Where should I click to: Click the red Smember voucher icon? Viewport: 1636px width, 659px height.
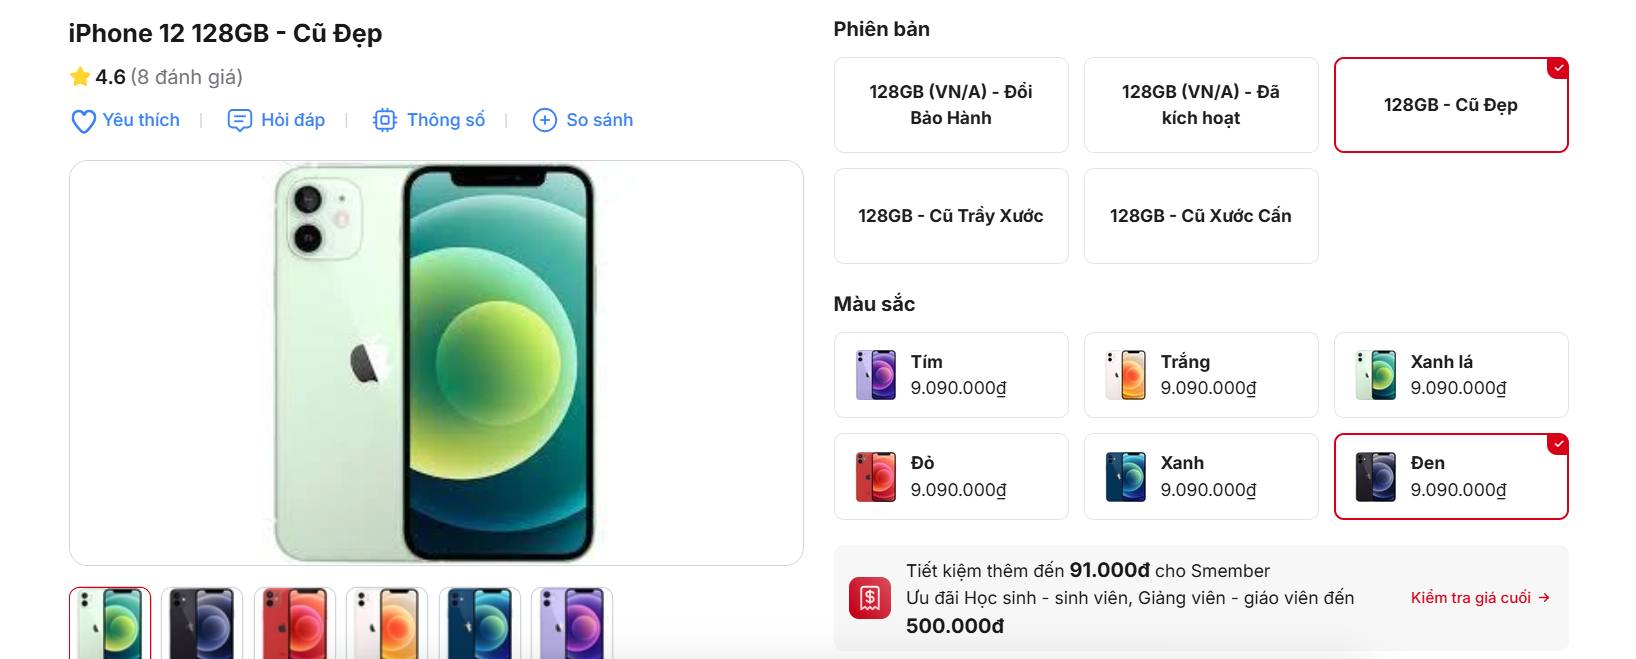tap(869, 599)
